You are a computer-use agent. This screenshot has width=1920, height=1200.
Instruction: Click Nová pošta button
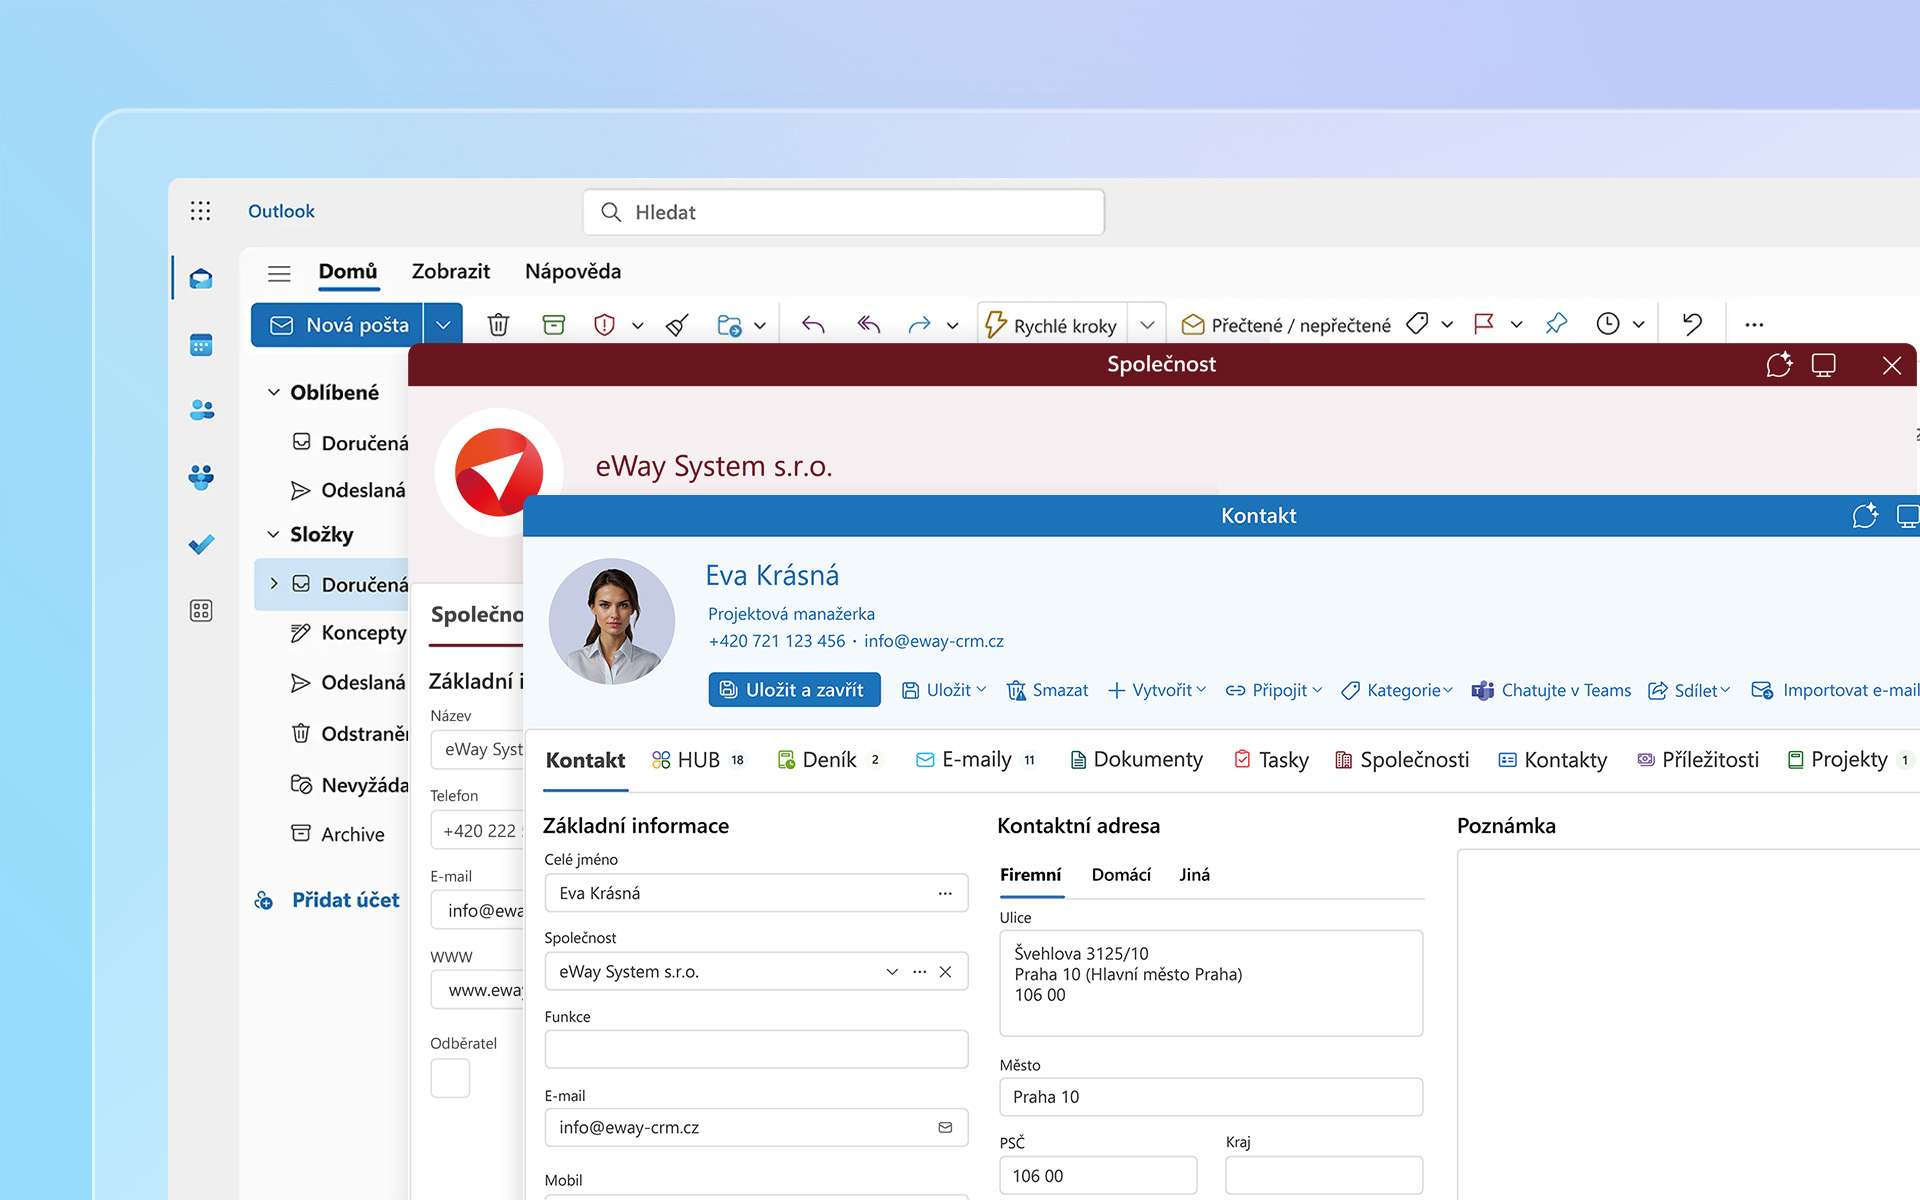pyautogui.click(x=338, y=325)
